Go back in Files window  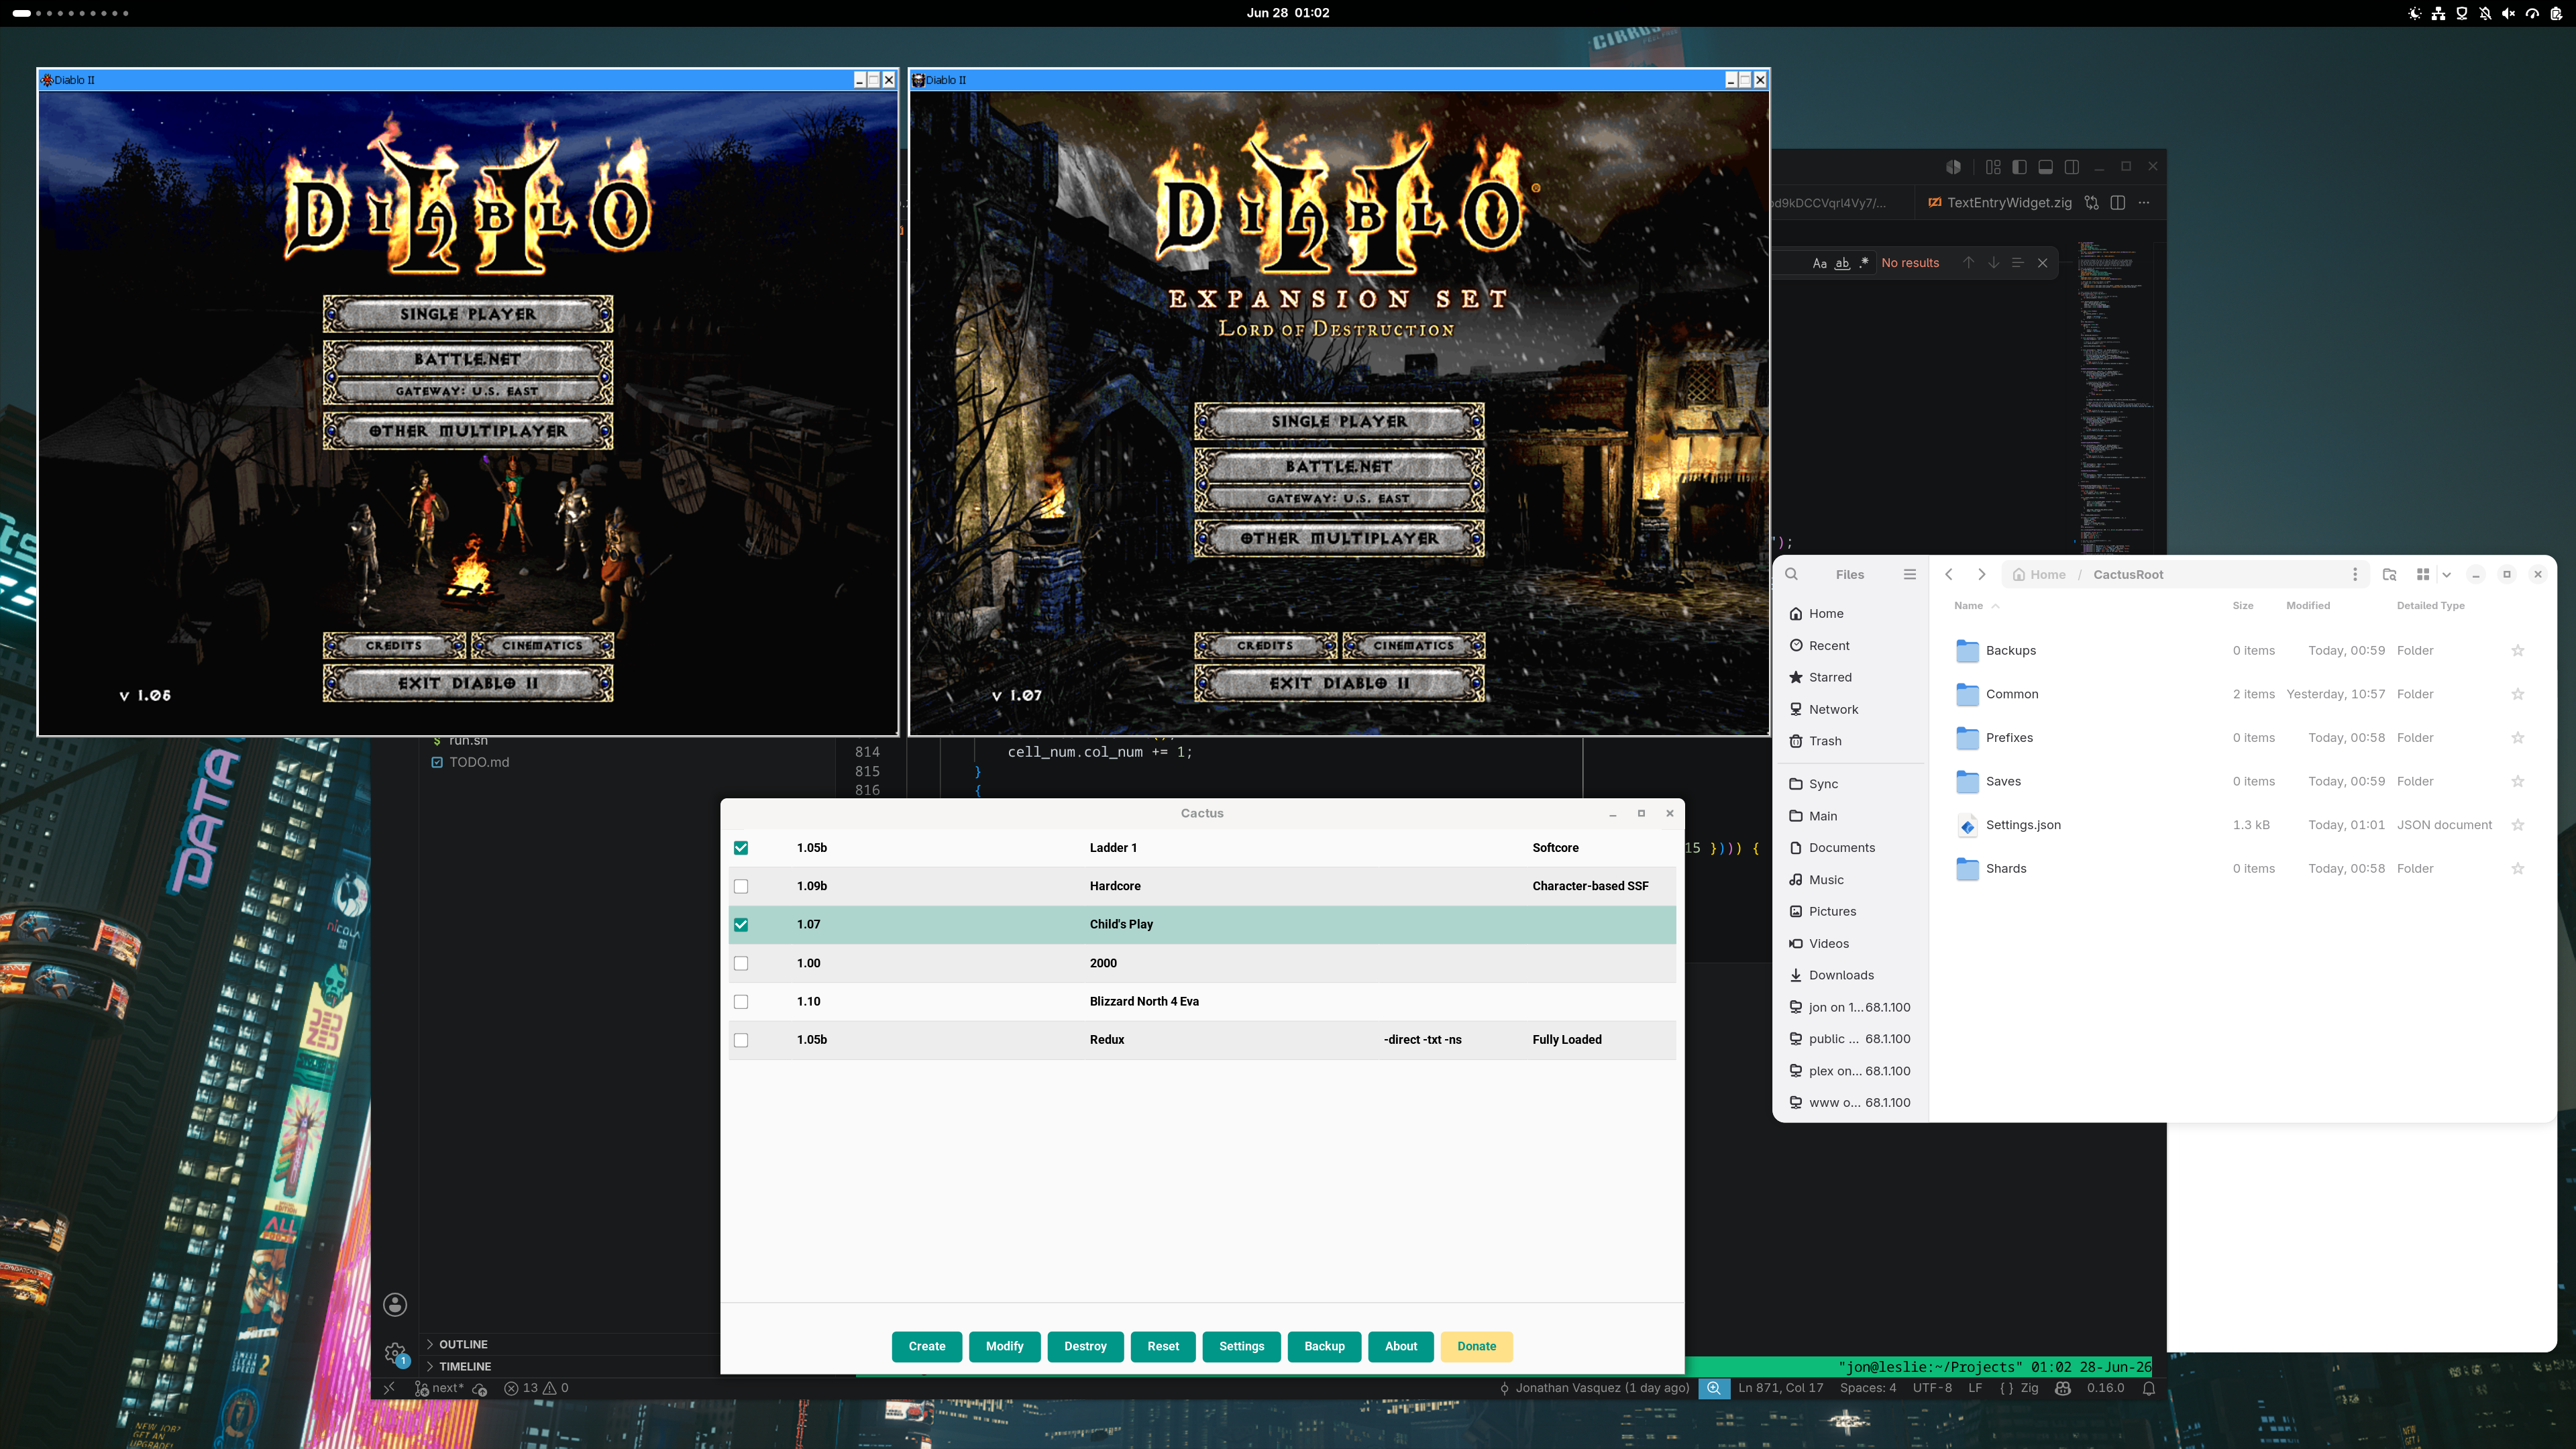tap(1949, 574)
